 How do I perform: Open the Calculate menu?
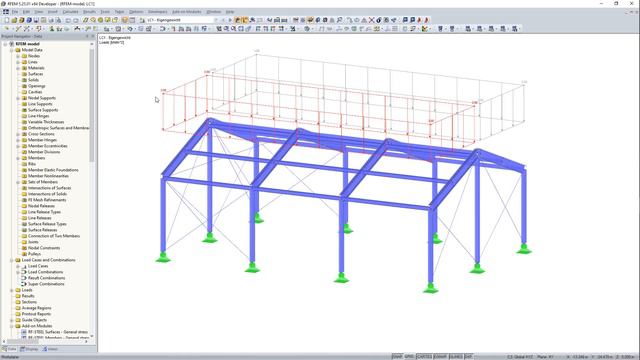coord(70,12)
